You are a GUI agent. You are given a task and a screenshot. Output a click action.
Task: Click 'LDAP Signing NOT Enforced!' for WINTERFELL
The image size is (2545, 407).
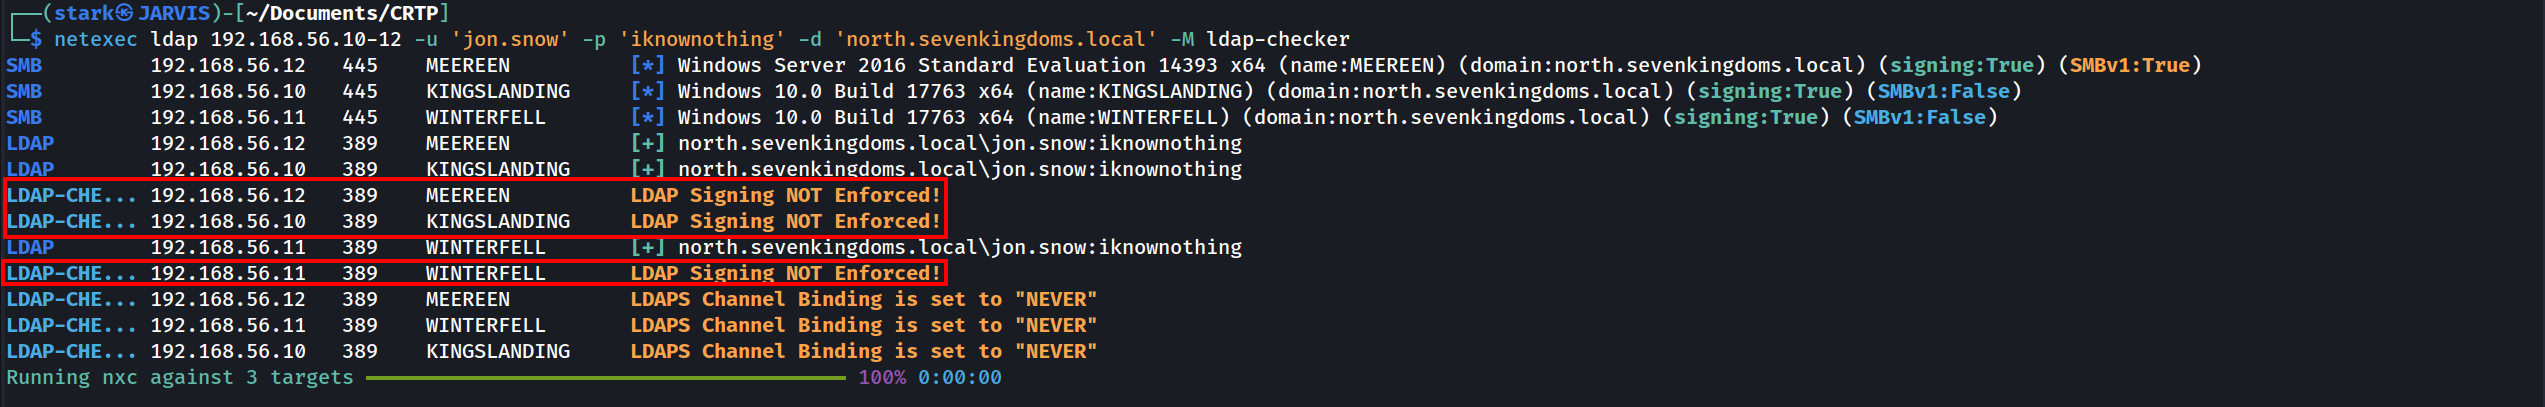click(785, 273)
